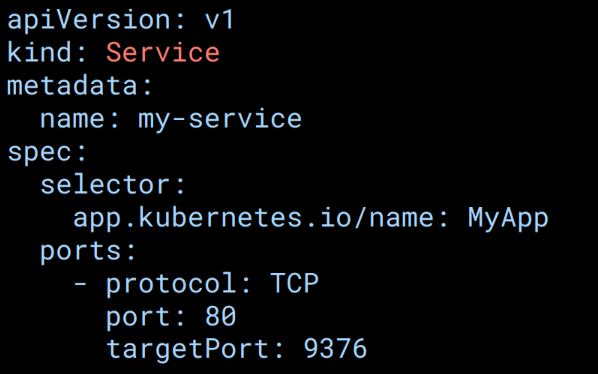
Task: Click the app.kubernetes.io/name label key
Action: tap(254, 218)
